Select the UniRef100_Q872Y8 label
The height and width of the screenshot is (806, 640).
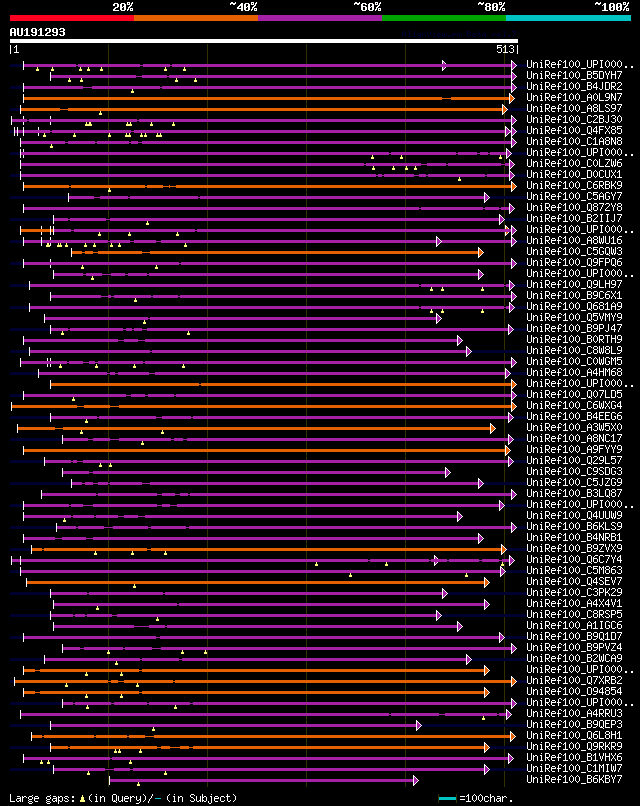[574, 207]
